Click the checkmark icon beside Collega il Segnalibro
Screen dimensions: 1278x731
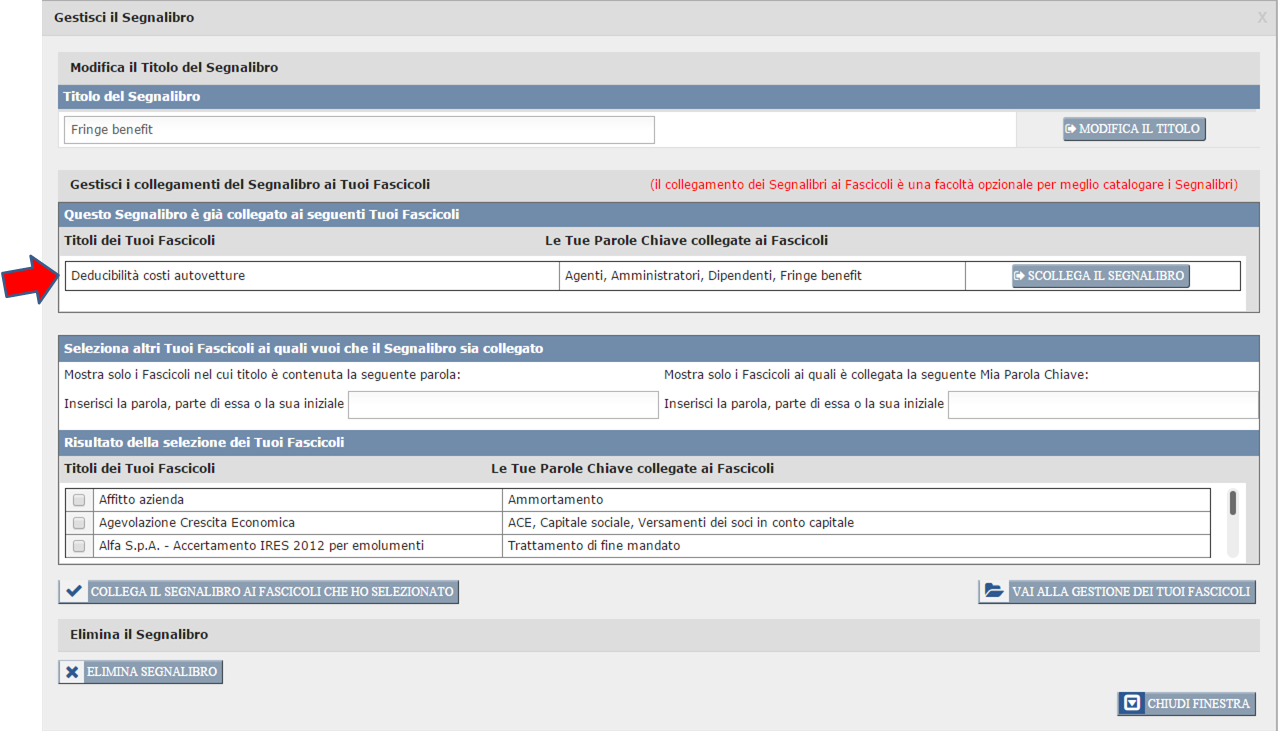(x=73, y=592)
